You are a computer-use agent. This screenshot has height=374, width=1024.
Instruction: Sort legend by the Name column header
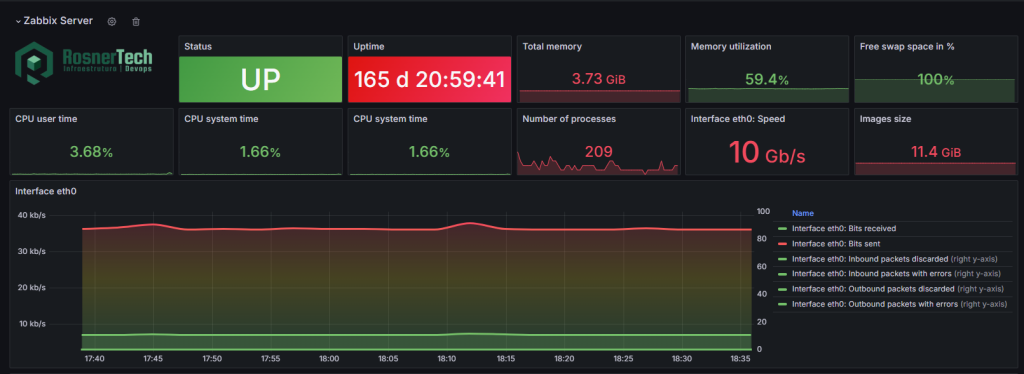pos(803,213)
